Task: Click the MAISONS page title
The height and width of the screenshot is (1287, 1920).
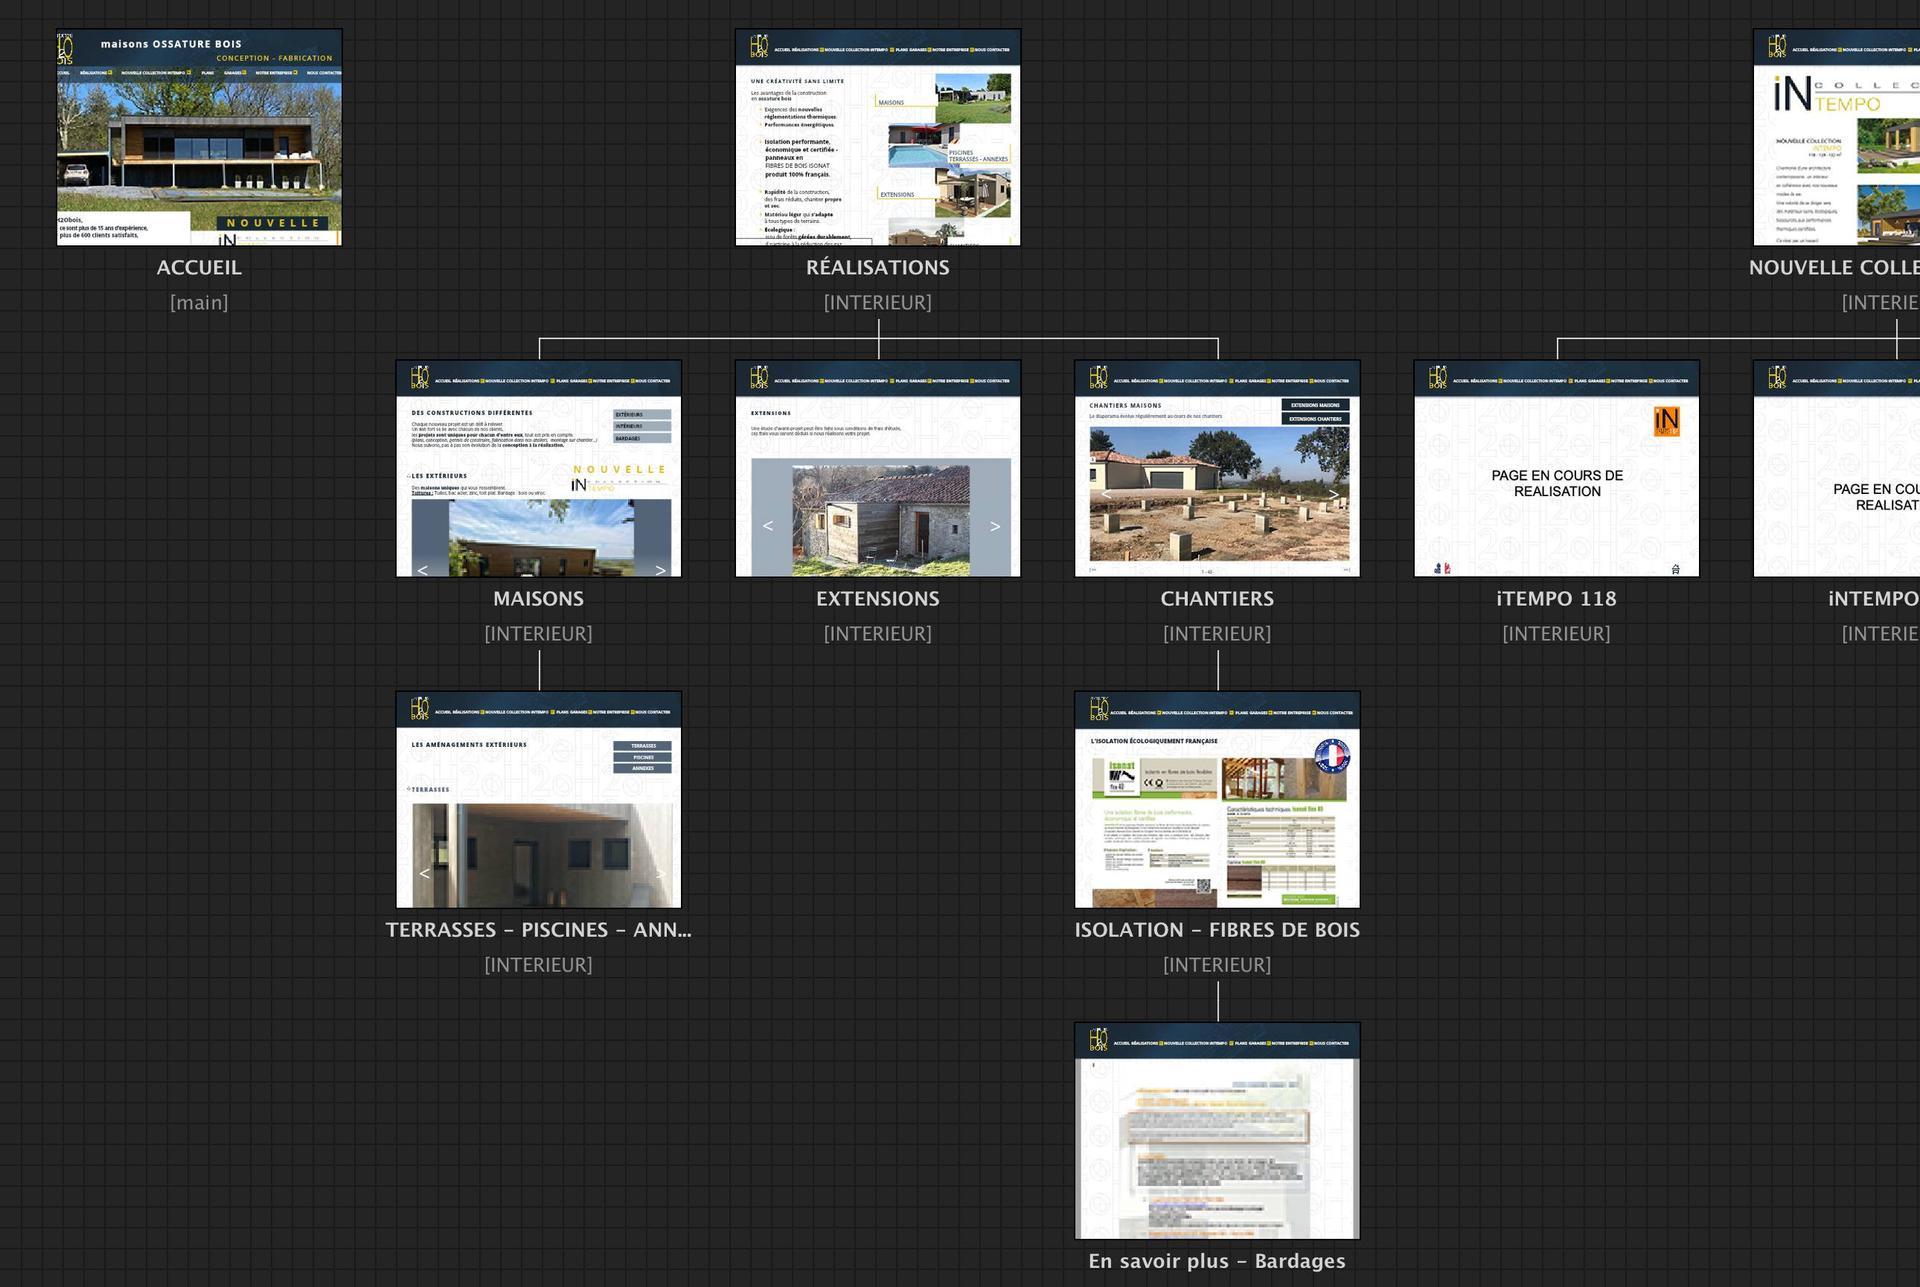Action: click(x=538, y=598)
